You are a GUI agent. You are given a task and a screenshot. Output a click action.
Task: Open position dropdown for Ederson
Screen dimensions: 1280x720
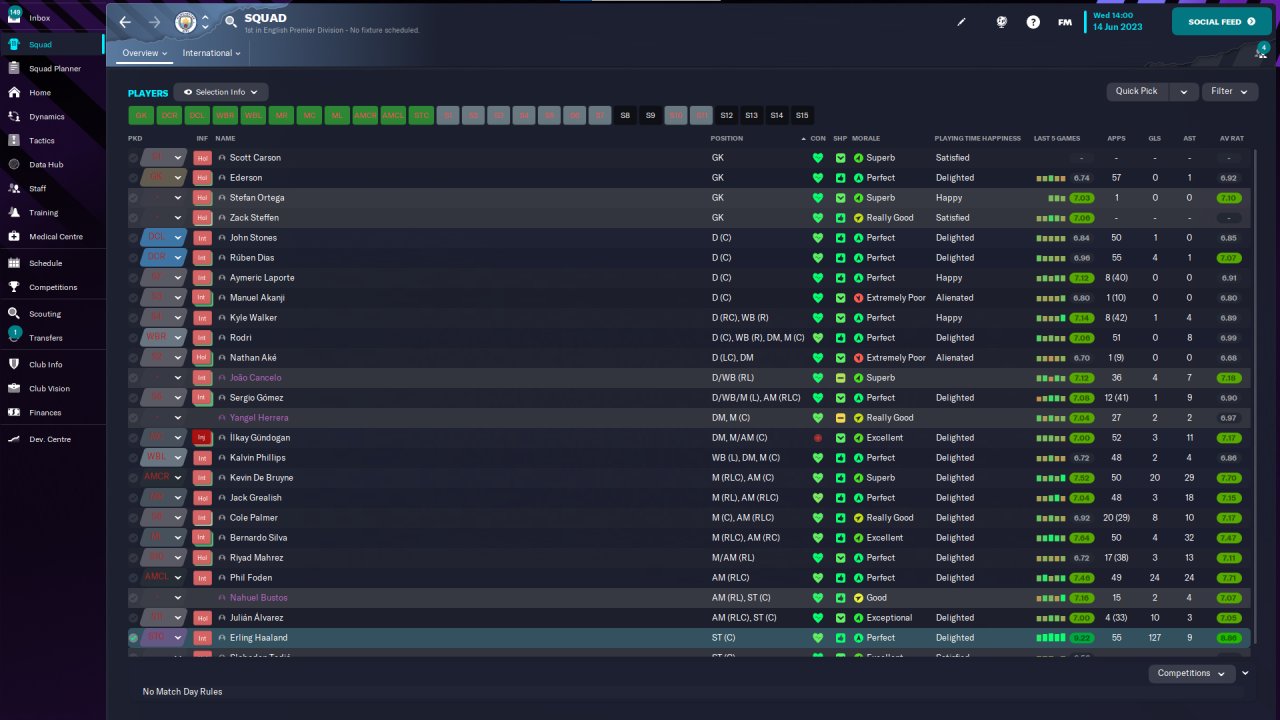click(178, 178)
